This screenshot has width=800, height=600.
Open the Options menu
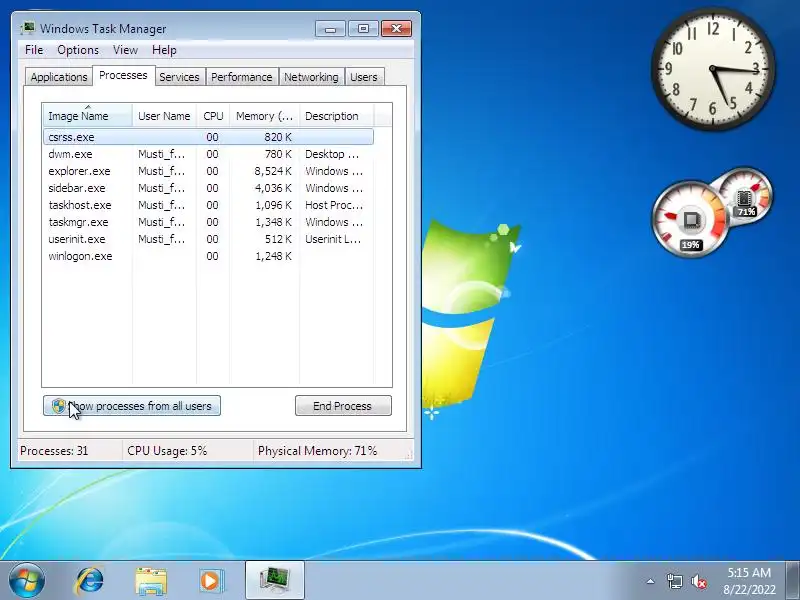[78, 49]
